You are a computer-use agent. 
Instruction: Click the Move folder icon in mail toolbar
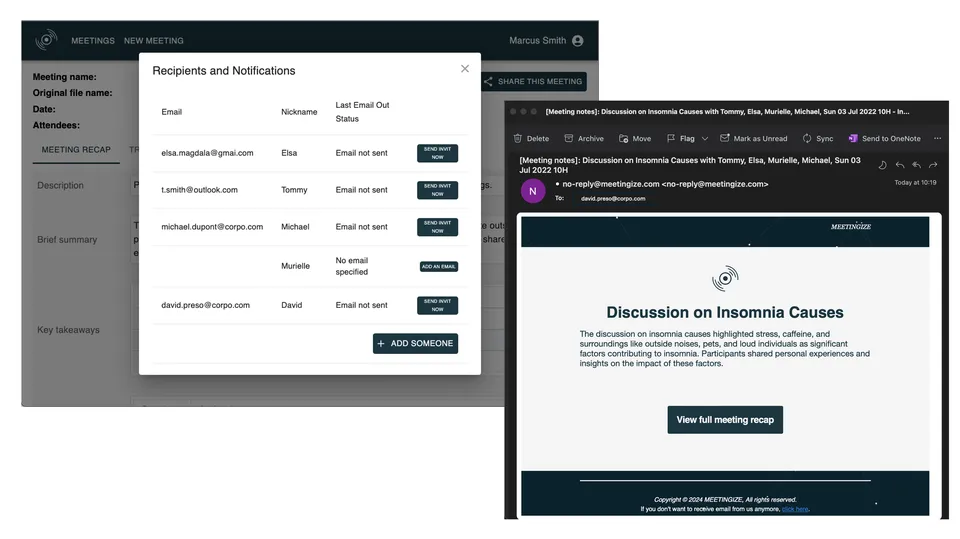coord(623,138)
